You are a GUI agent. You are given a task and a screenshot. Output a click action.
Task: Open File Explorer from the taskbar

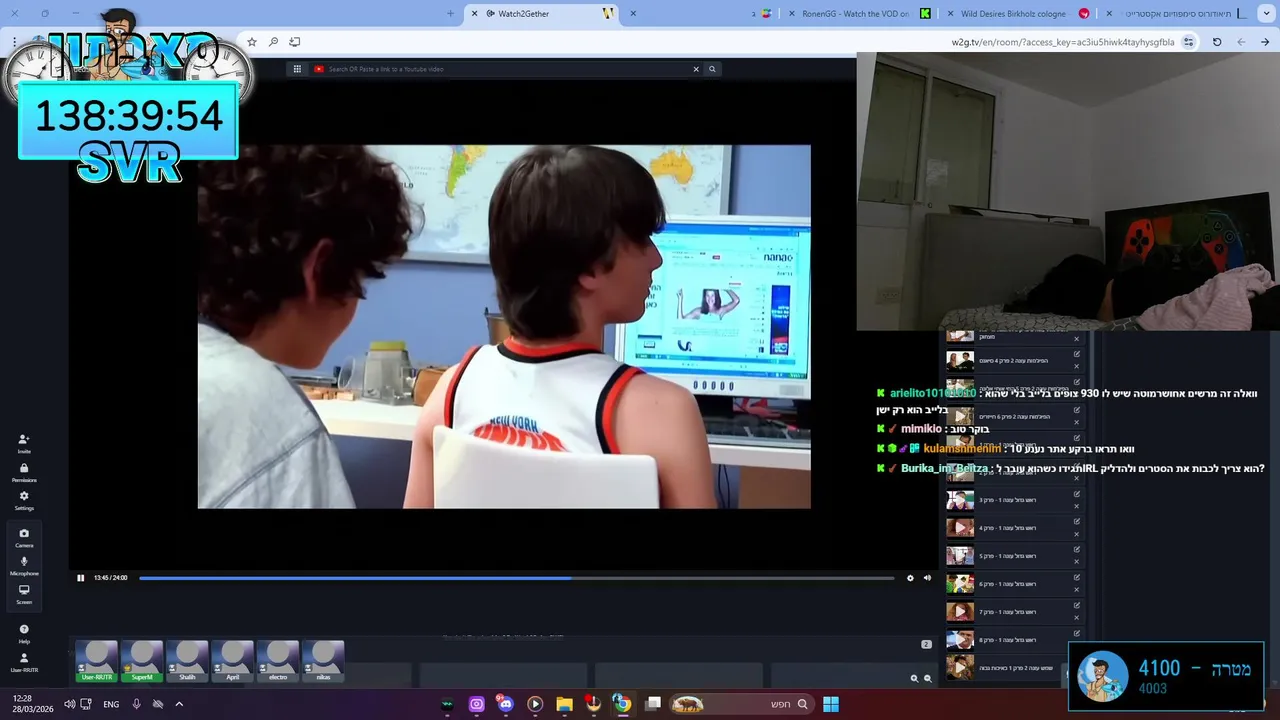564,704
